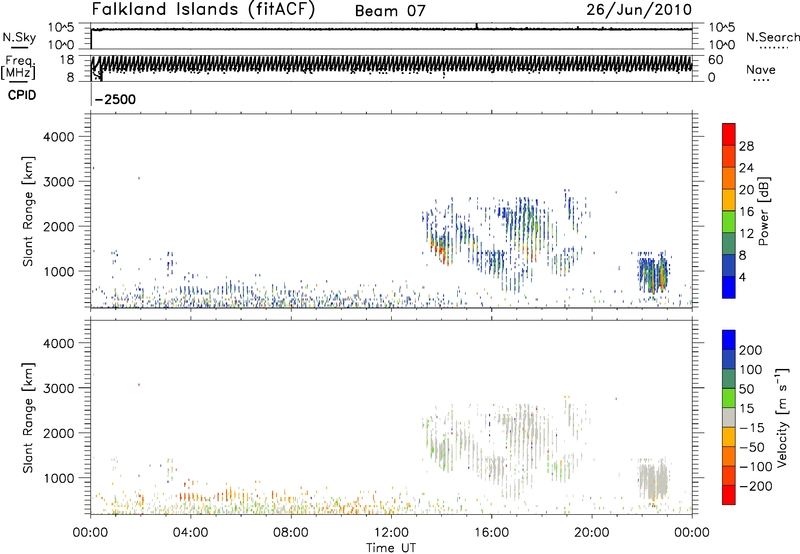Viewport: 800px width, 554px height.
Task: Click the strong echo cluster near 22:30 UT in the power panel
Action: (653, 274)
